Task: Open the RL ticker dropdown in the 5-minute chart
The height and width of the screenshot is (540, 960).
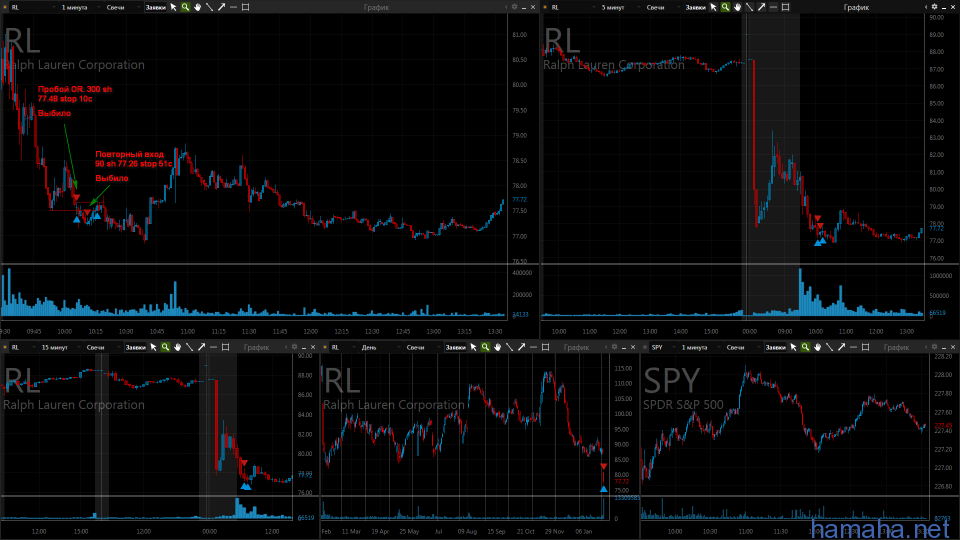Action: pyautogui.click(x=572, y=7)
